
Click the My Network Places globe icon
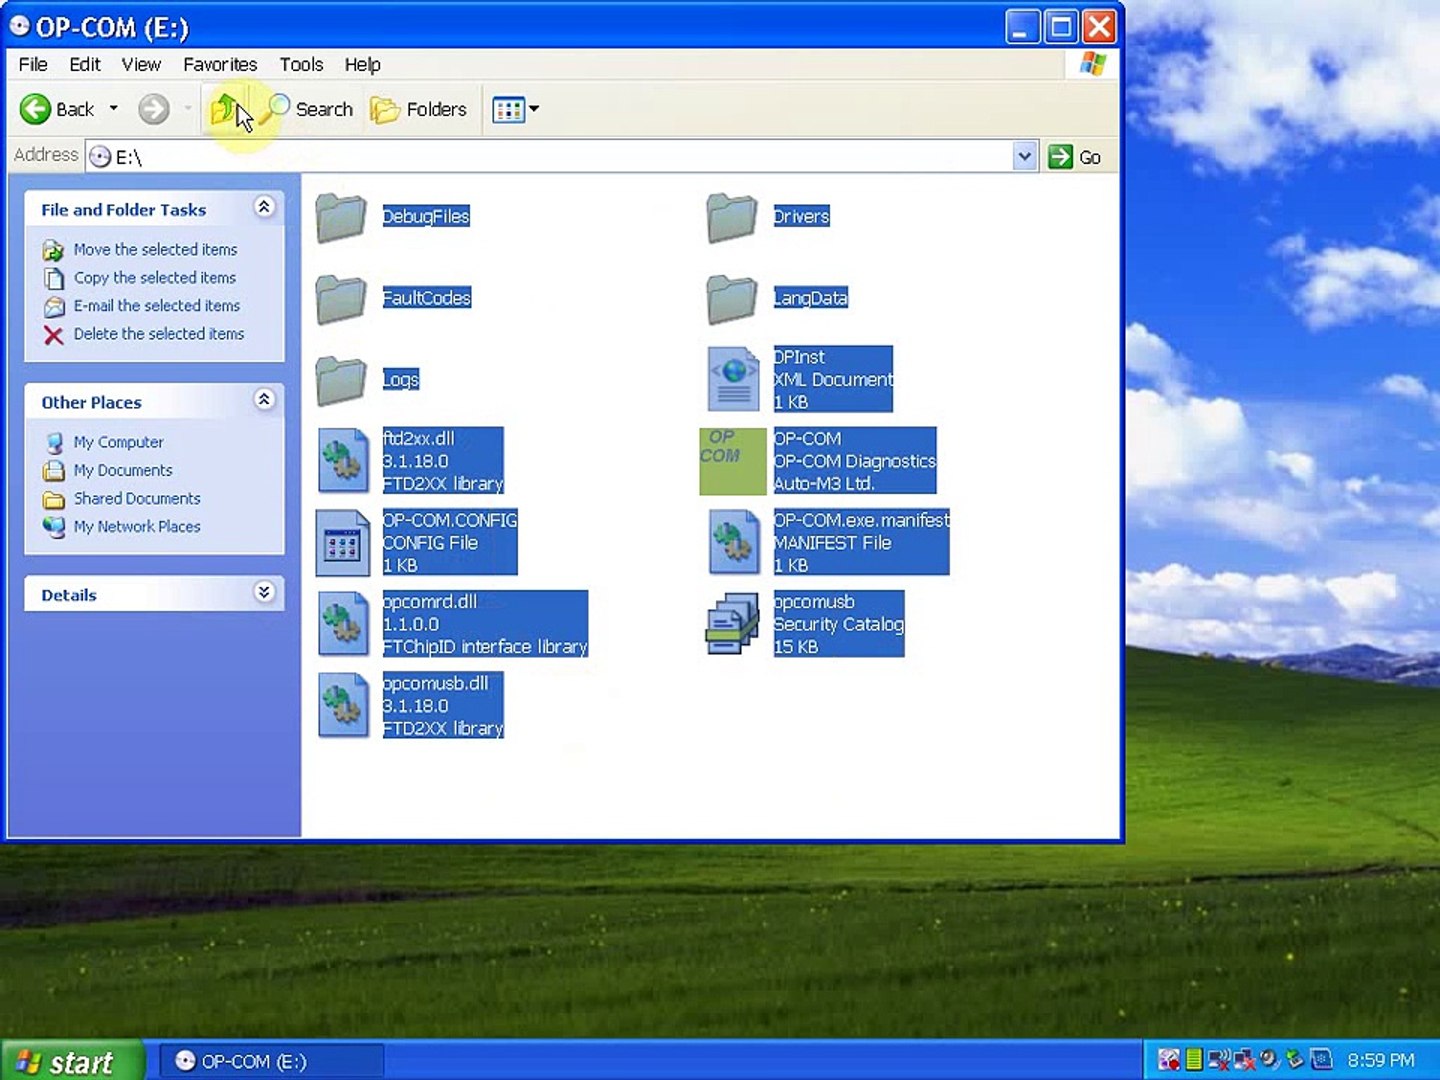click(54, 526)
